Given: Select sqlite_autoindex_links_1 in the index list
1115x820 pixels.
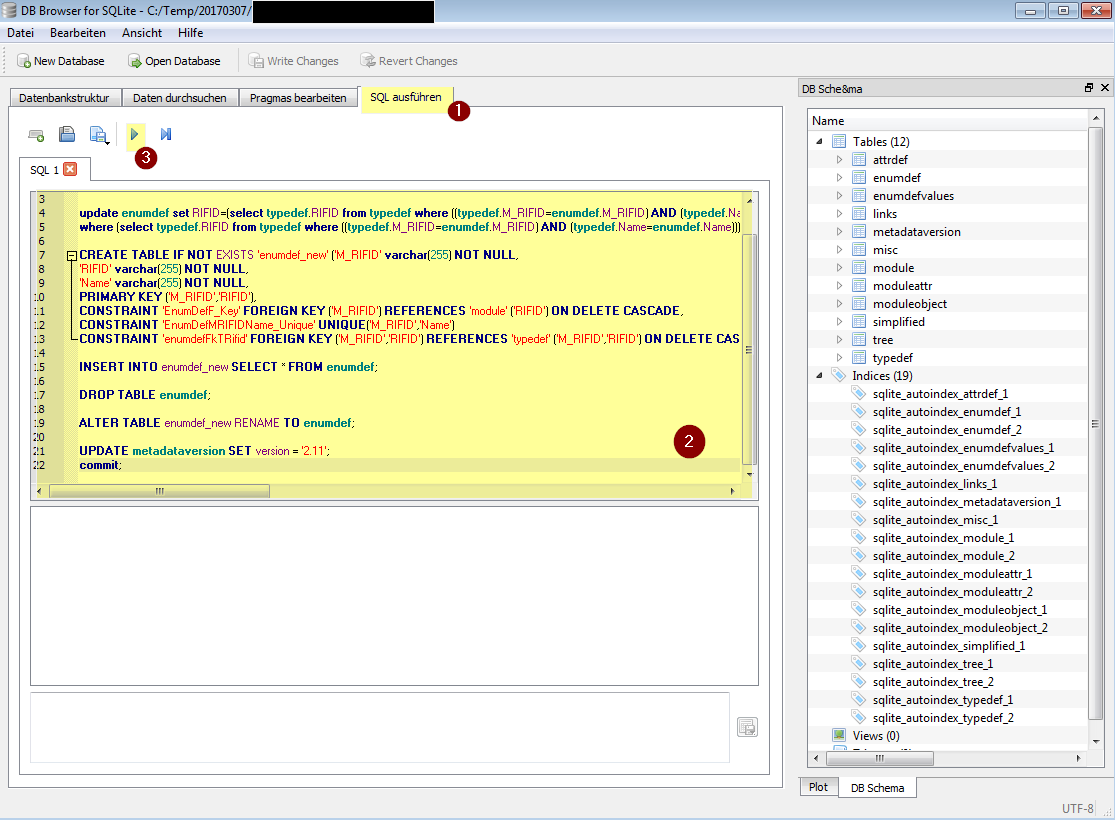Looking at the screenshot, I should coord(934,484).
